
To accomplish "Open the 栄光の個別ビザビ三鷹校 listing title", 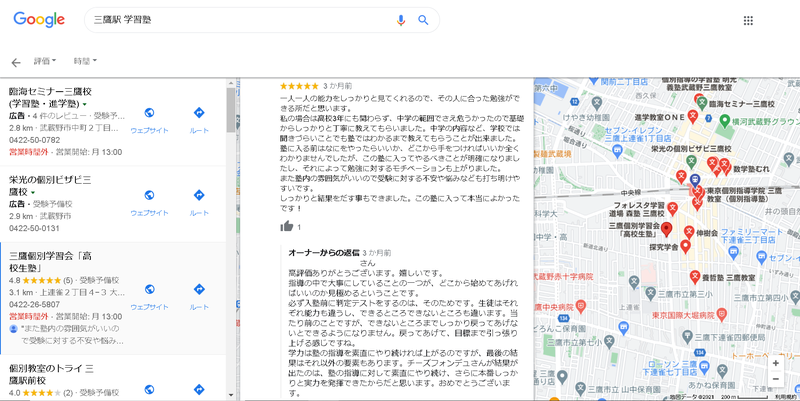I will [x=50, y=186].
